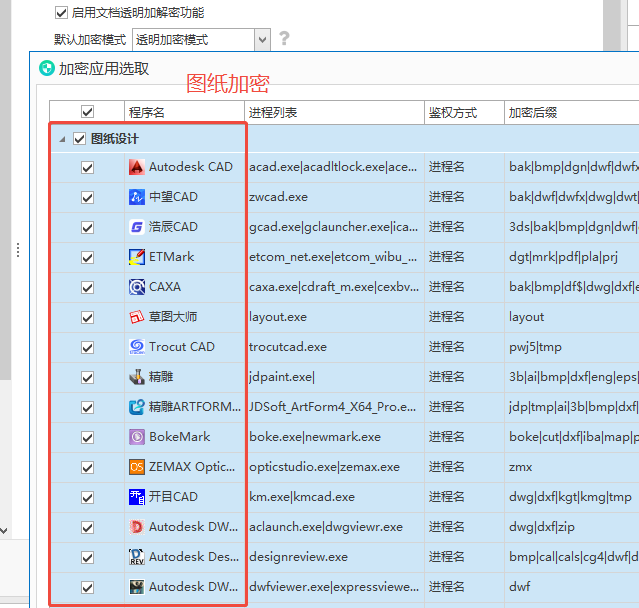Click the icon beside aclaunch.exe row
The height and width of the screenshot is (608, 639).
[x=137, y=527]
